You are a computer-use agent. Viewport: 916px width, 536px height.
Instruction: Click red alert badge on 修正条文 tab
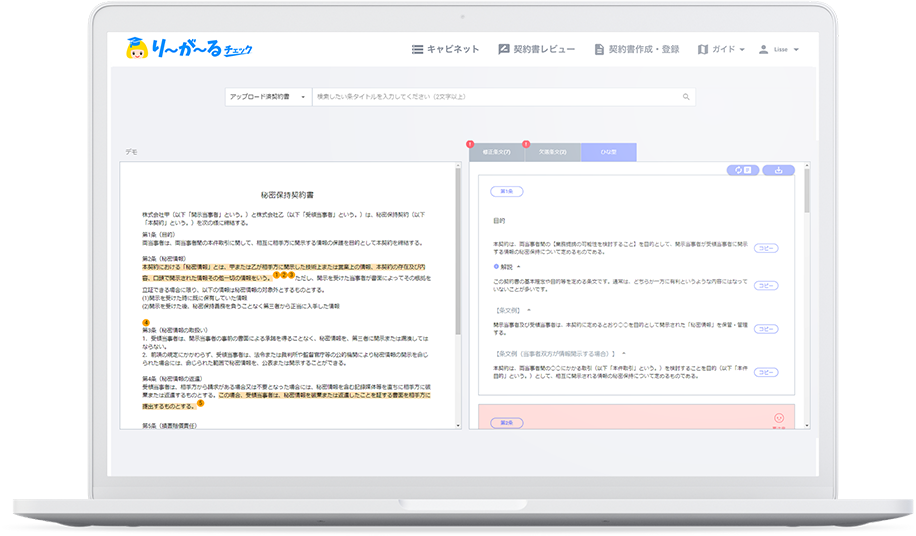pyautogui.click(x=470, y=144)
